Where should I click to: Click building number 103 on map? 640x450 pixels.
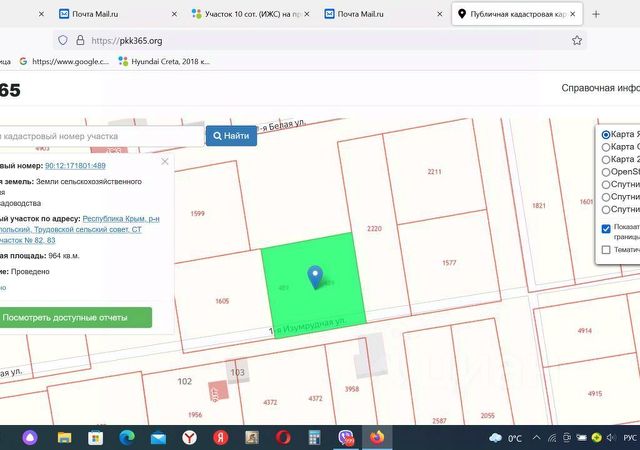pyautogui.click(x=238, y=372)
